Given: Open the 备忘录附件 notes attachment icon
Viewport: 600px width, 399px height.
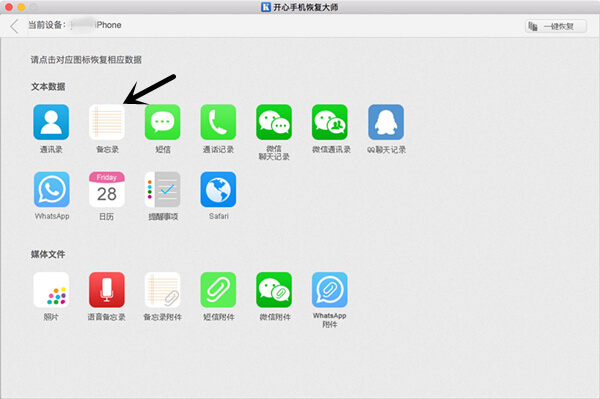Looking at the screenshot, I should click(x=163, y=290).
